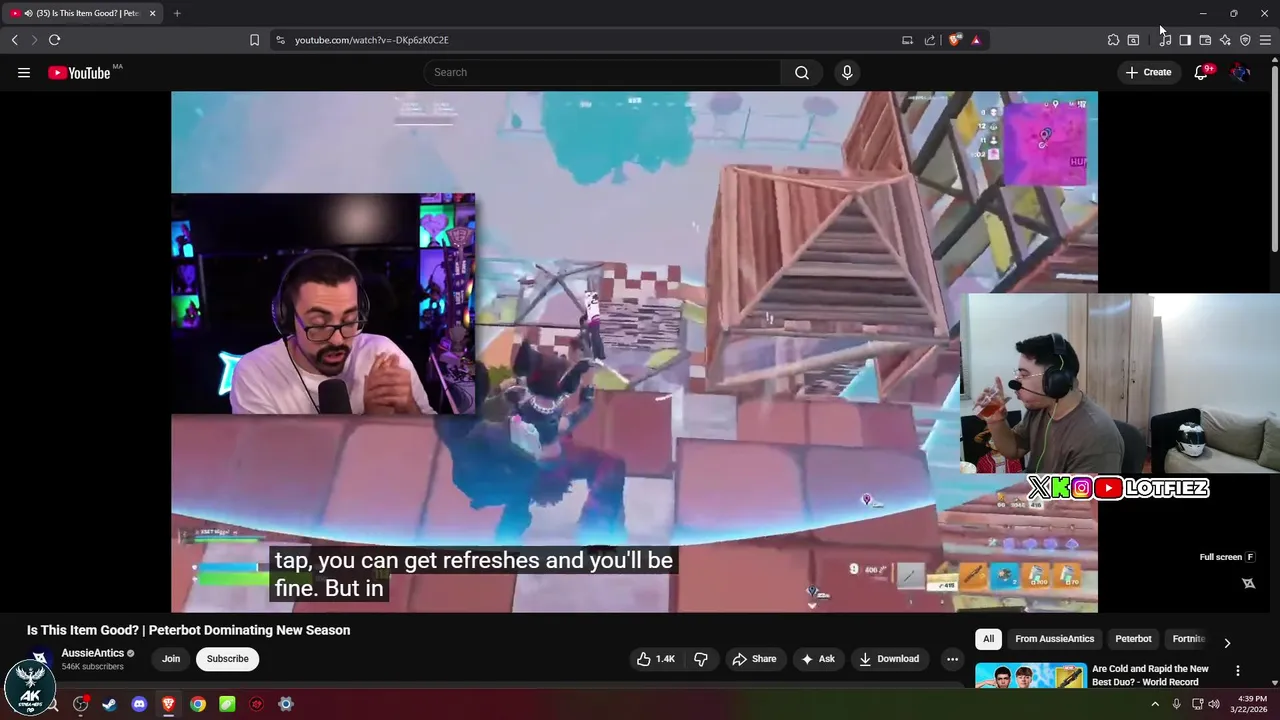Select the 'Fortnite' filter chip
Image resolution: width=1280 pixels, height=720 pixels.
pos(1189,639)
